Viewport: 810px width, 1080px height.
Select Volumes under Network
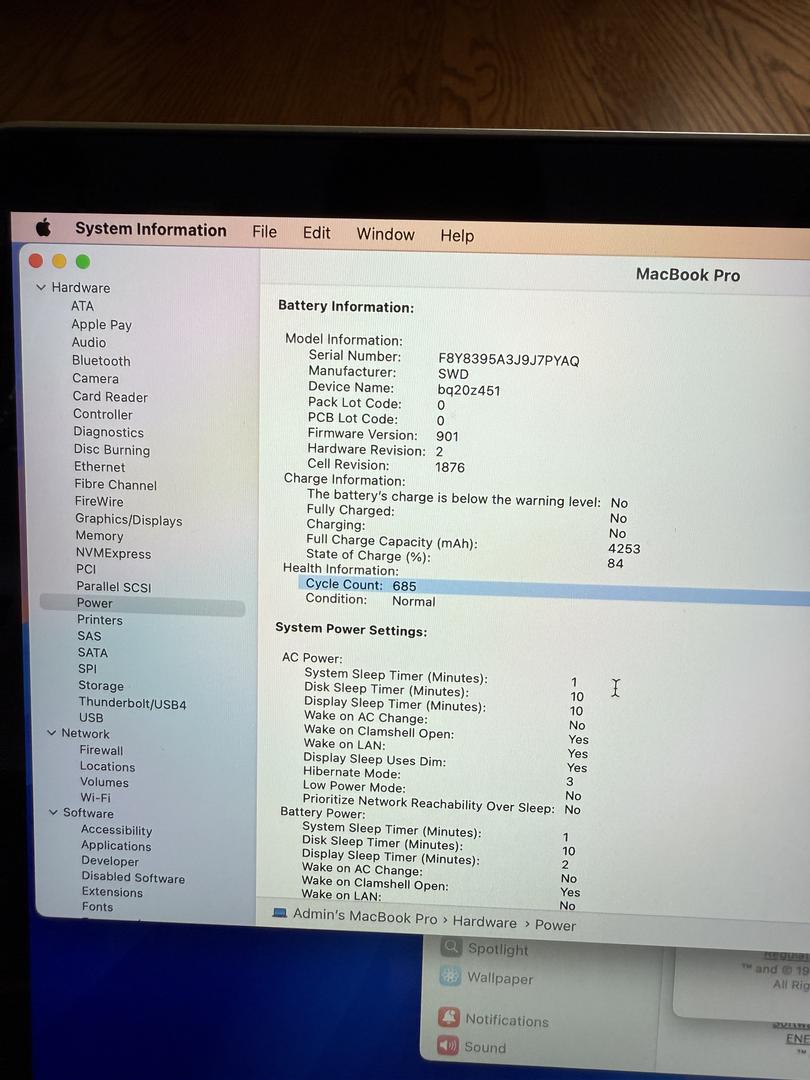[x=105, y=782]
